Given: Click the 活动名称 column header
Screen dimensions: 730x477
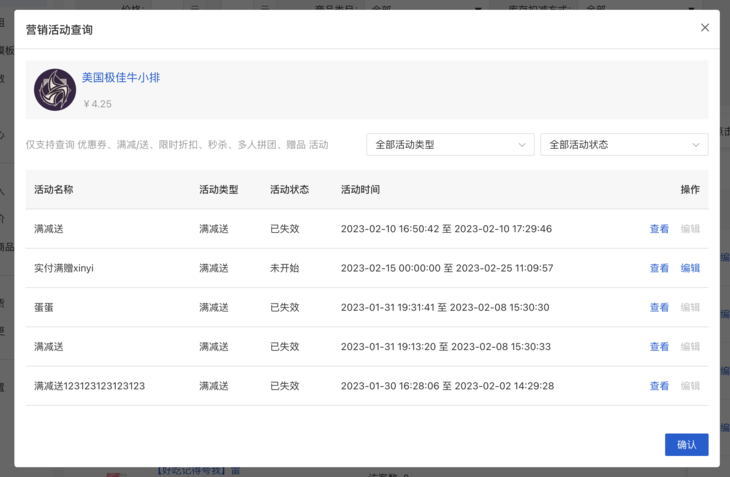Looking at the screenshot, I should click(54, 190).
